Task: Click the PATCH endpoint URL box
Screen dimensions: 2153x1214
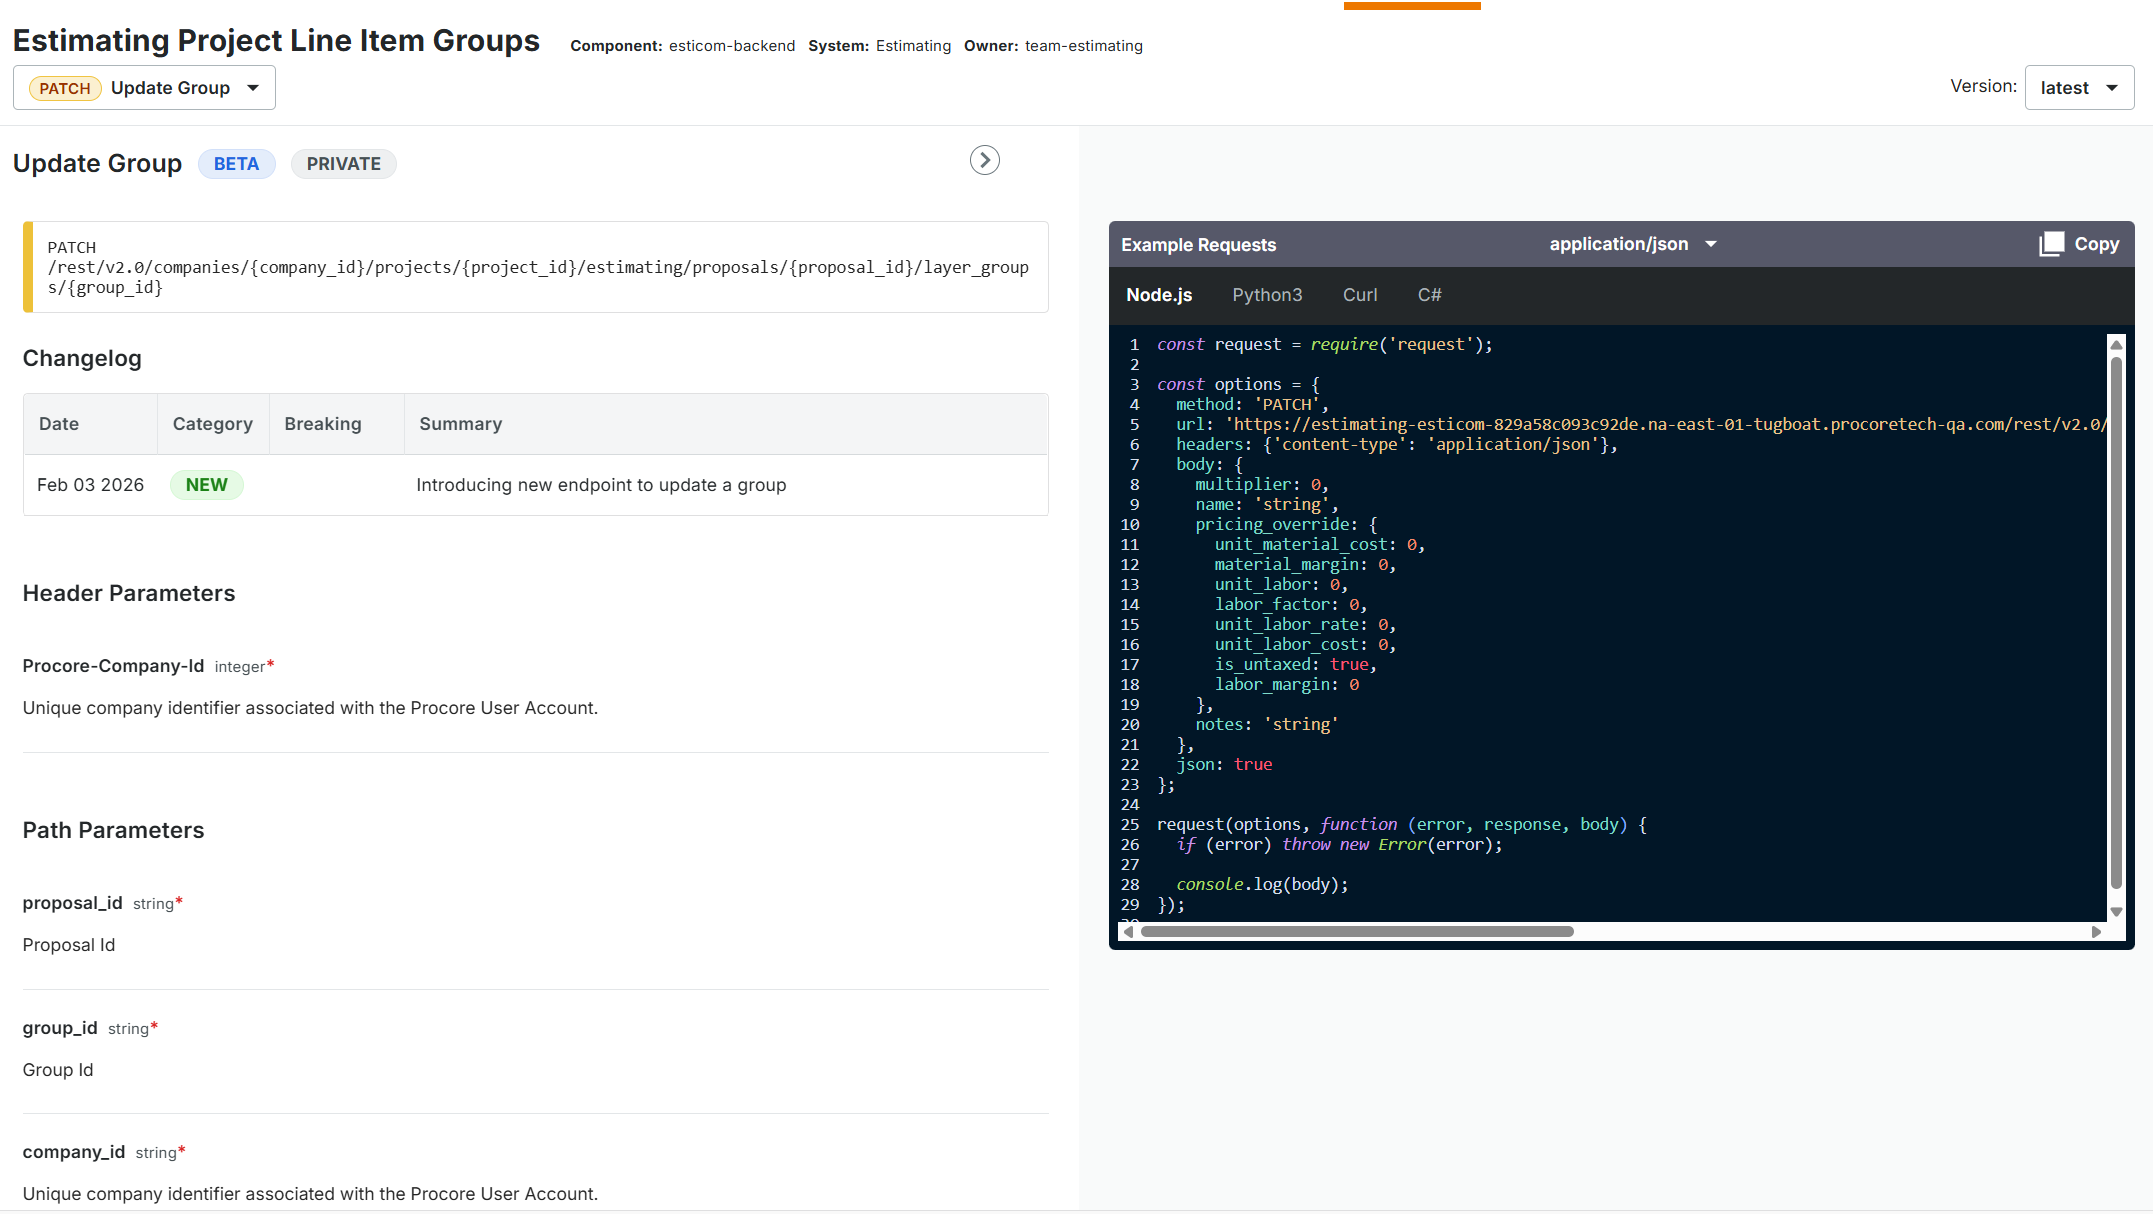Action: (537, 267)
